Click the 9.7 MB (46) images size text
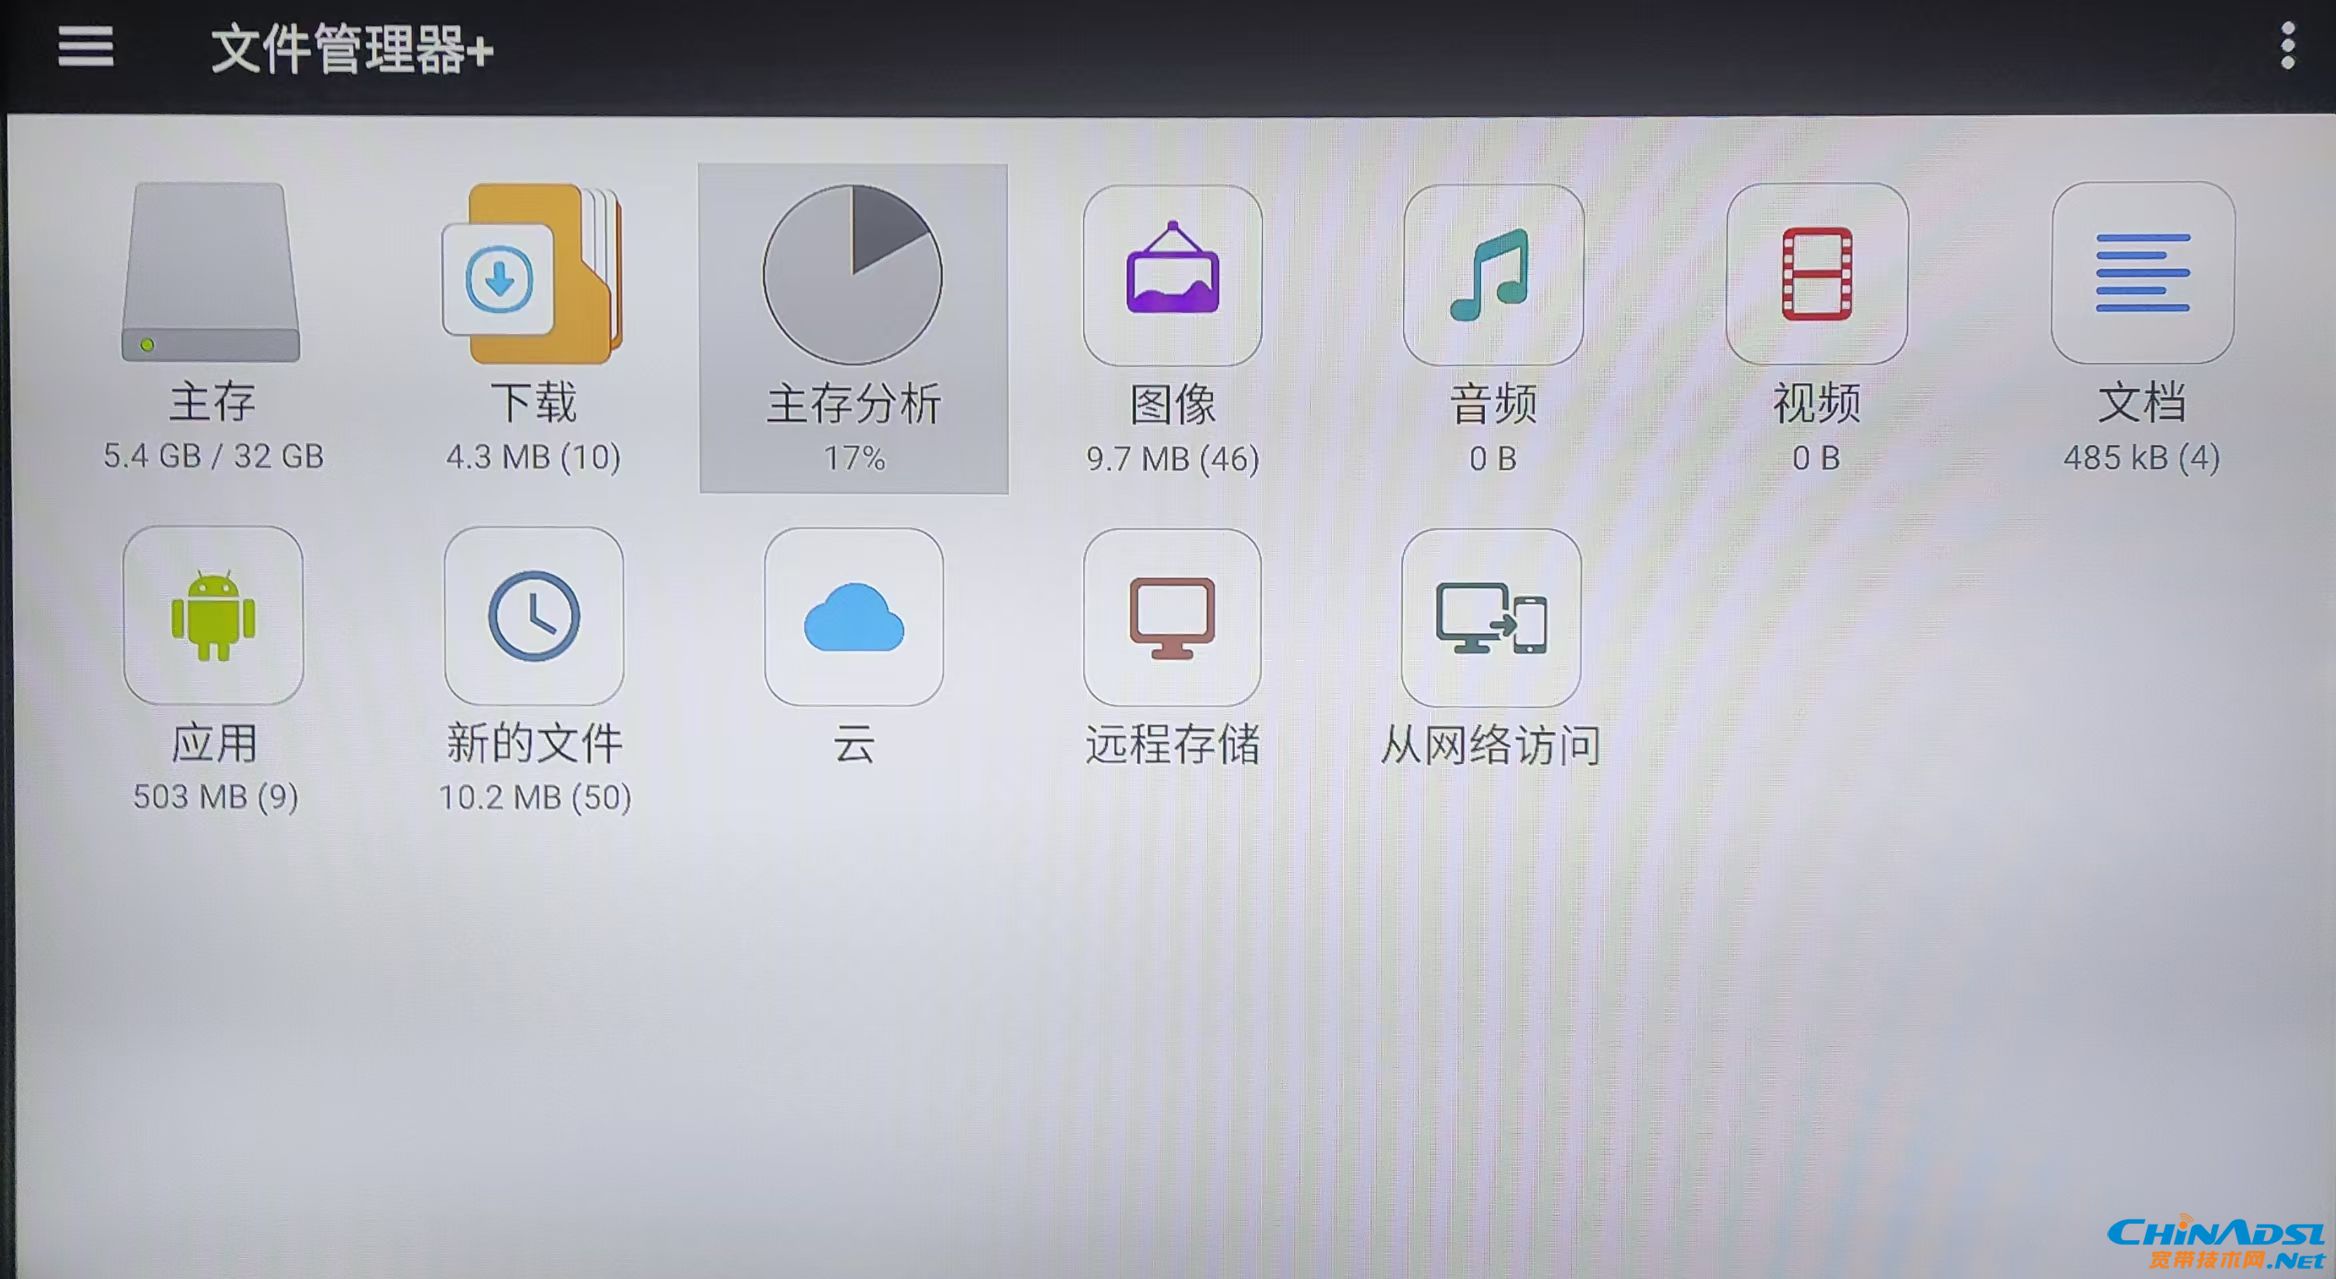 1172,459
